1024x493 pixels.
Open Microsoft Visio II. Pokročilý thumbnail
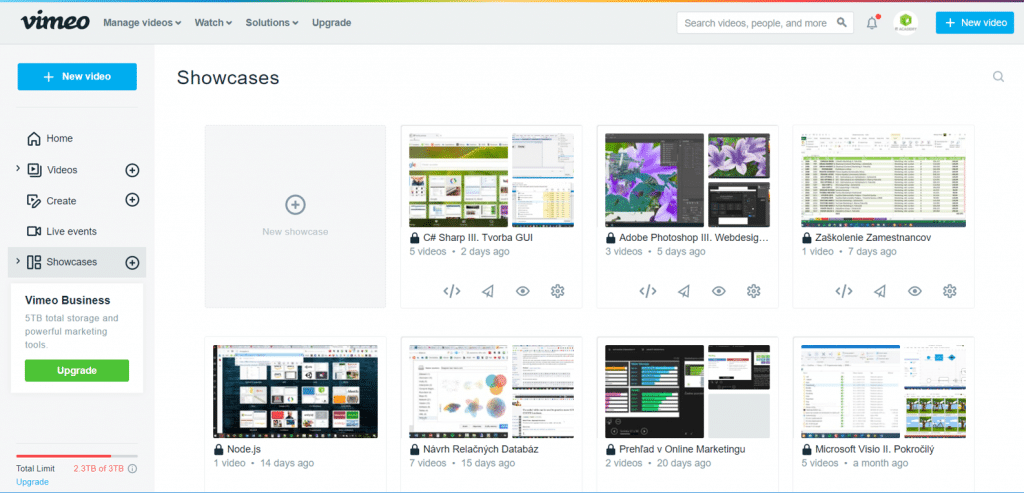click(x=884, y=391)
